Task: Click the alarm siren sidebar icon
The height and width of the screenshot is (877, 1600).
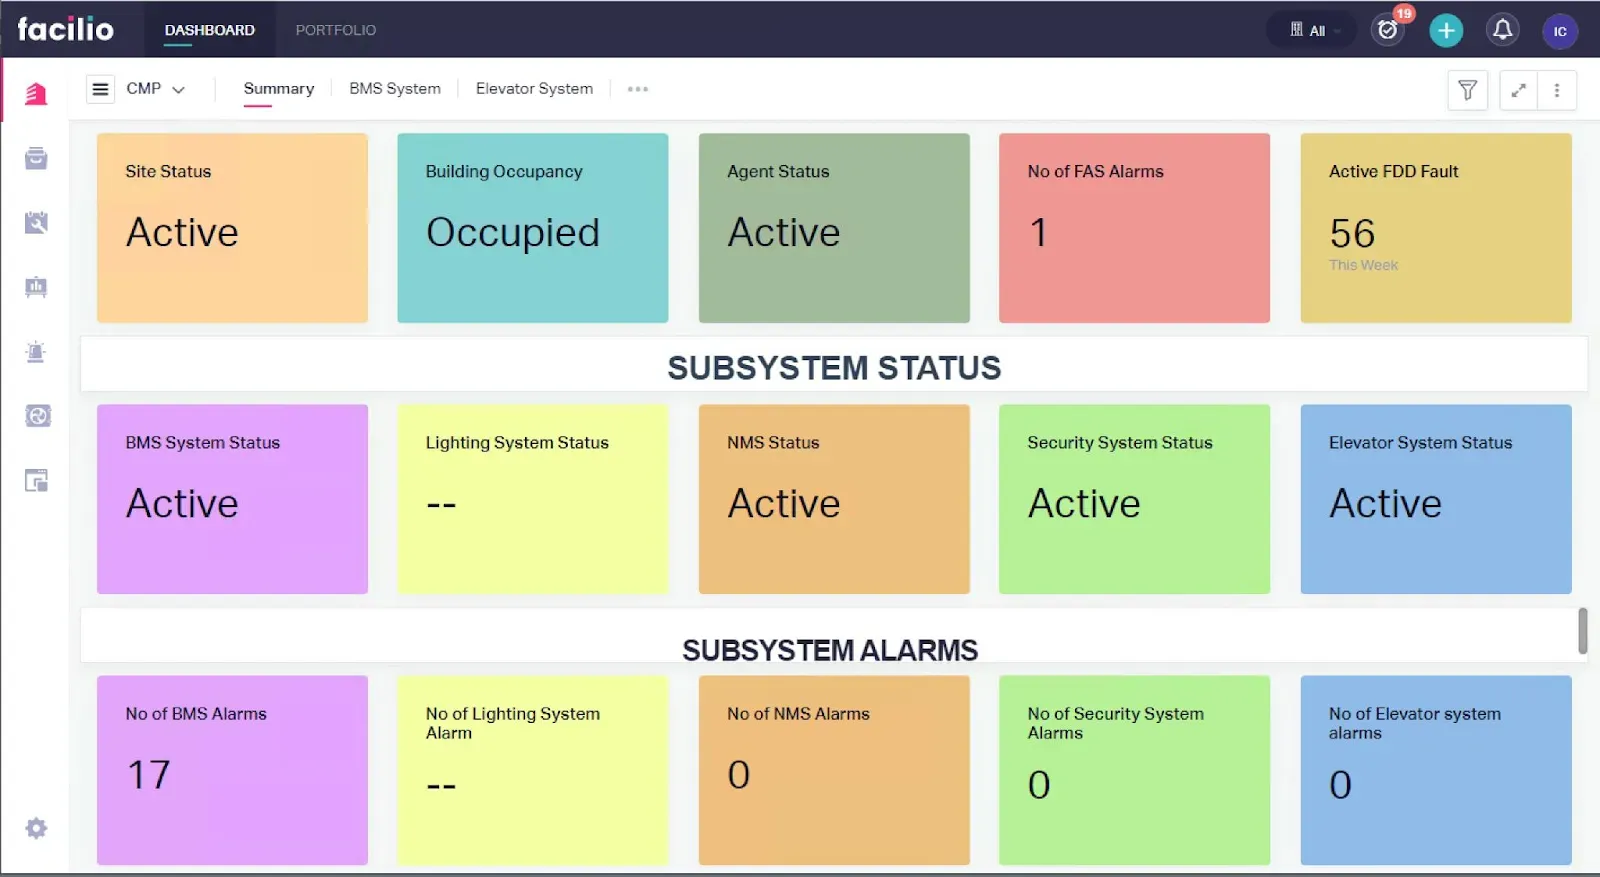Action: (x=36, y=352)
